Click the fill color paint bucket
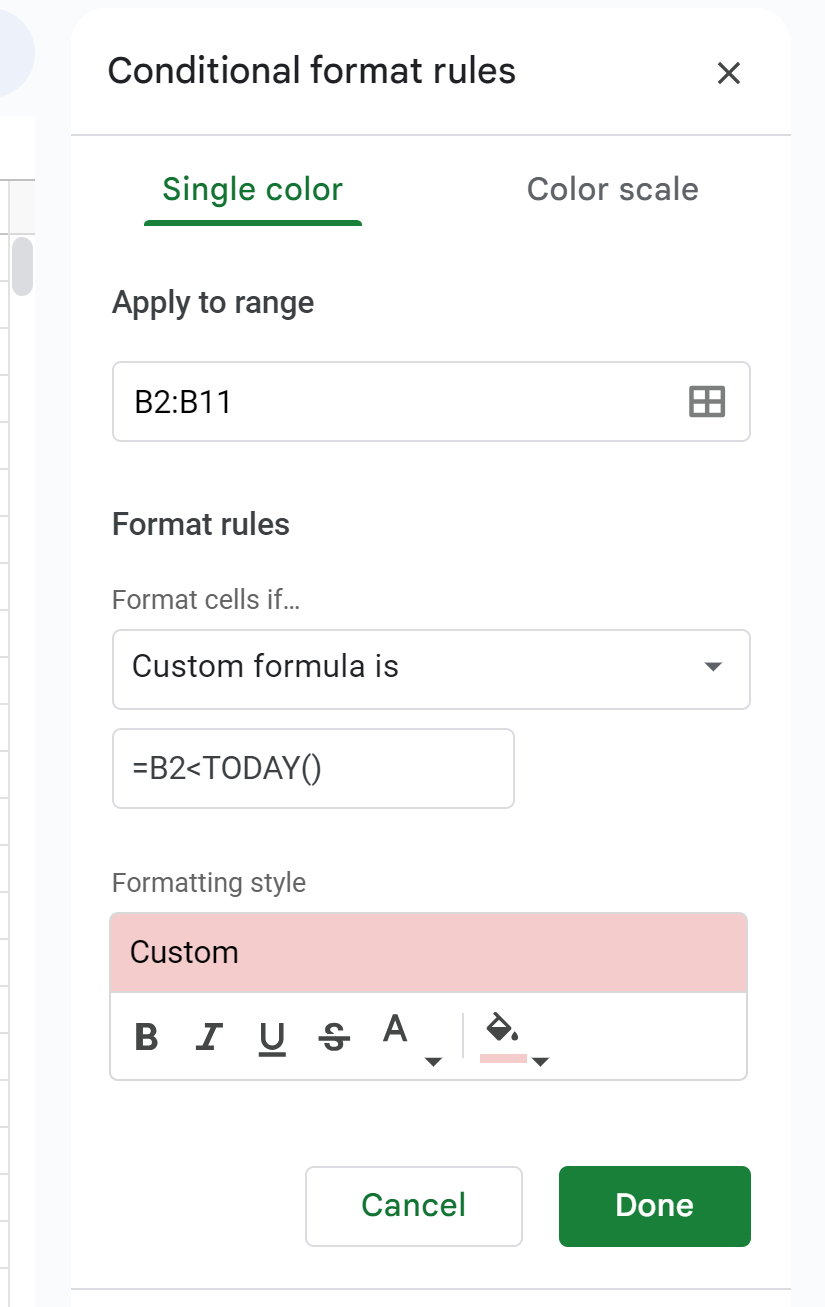 point(502,1028)
